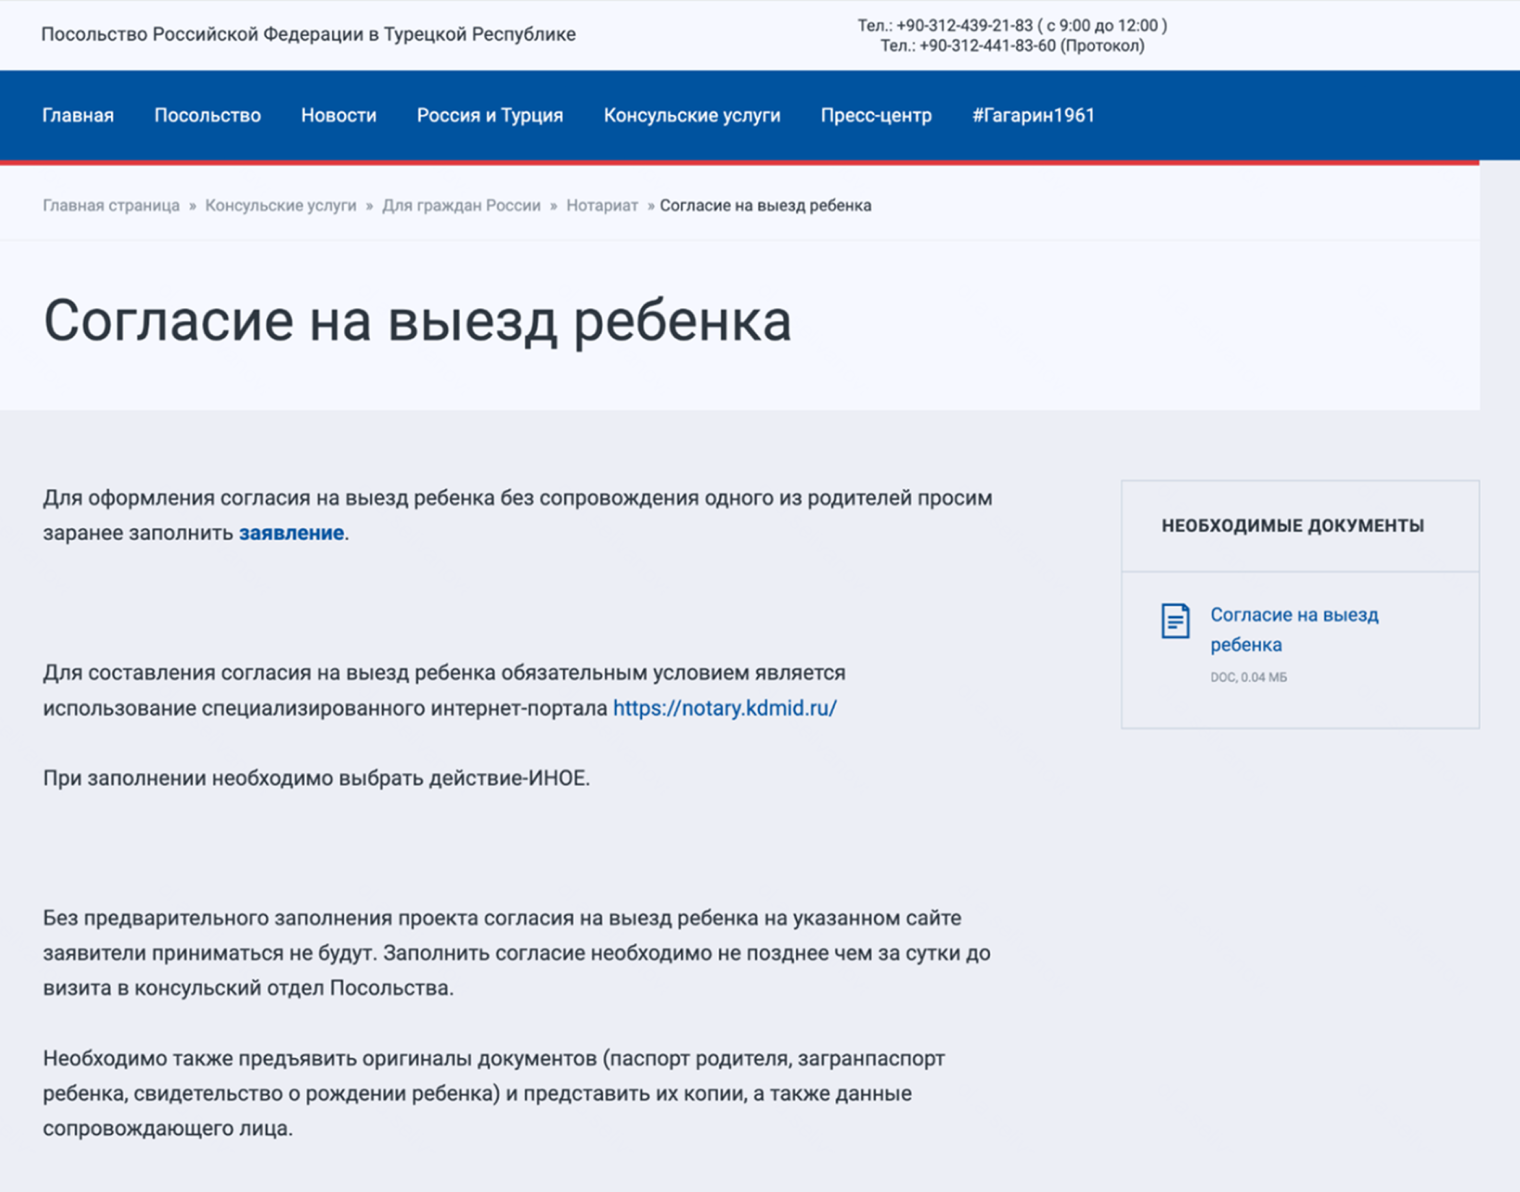This screenshot has width=1520, height=1192.
Task: Visit the notary.kdmid.ru portal link
Action: pos(724,707)
